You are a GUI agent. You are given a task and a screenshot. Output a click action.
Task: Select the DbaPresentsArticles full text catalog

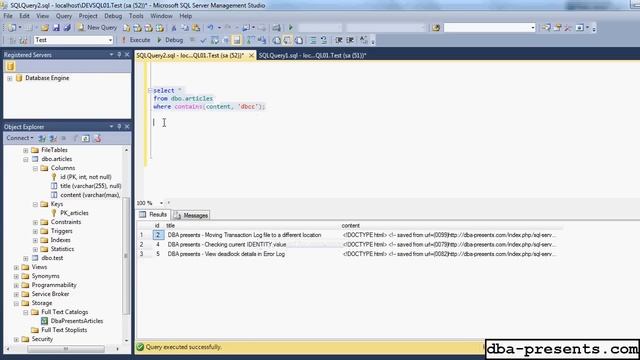(76, 321)
